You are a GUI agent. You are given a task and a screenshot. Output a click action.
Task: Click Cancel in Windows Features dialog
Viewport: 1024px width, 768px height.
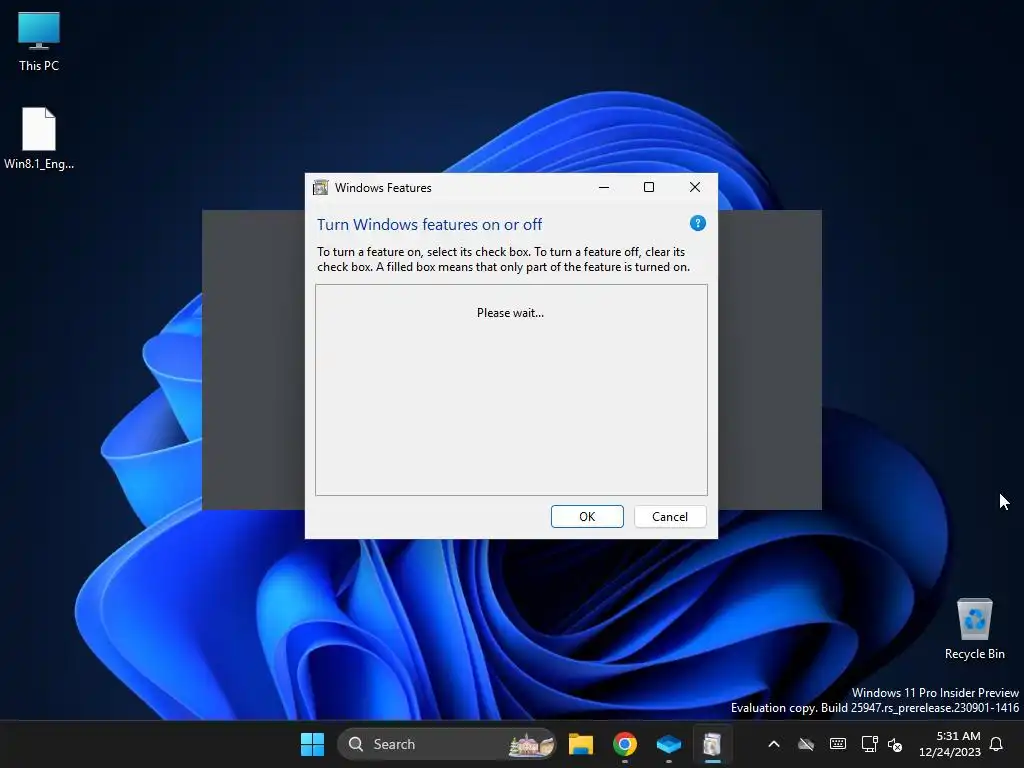click(x=669, y=517)
